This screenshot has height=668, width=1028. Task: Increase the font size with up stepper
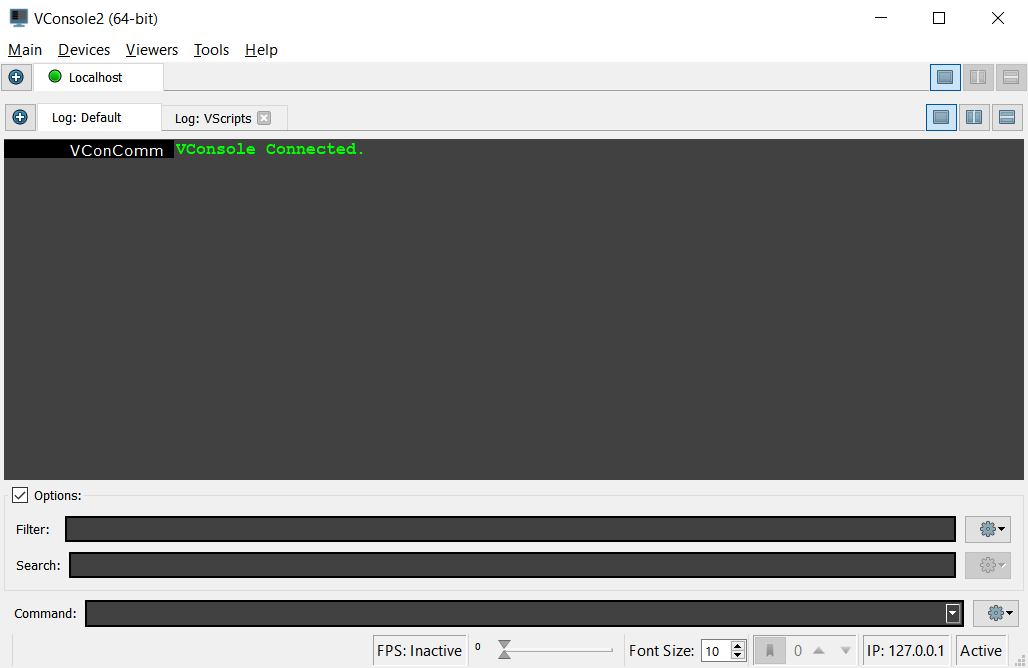pyautogui.click(x=738, y=646)
